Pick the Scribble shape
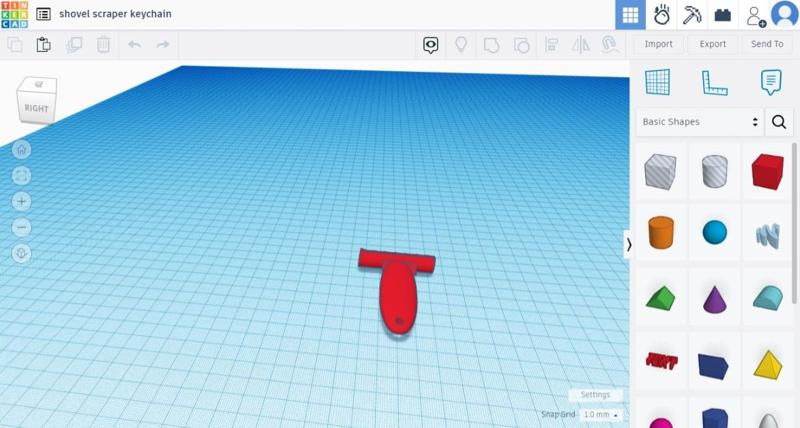Screen dimensions: 800x428 [x=767, y=236]
